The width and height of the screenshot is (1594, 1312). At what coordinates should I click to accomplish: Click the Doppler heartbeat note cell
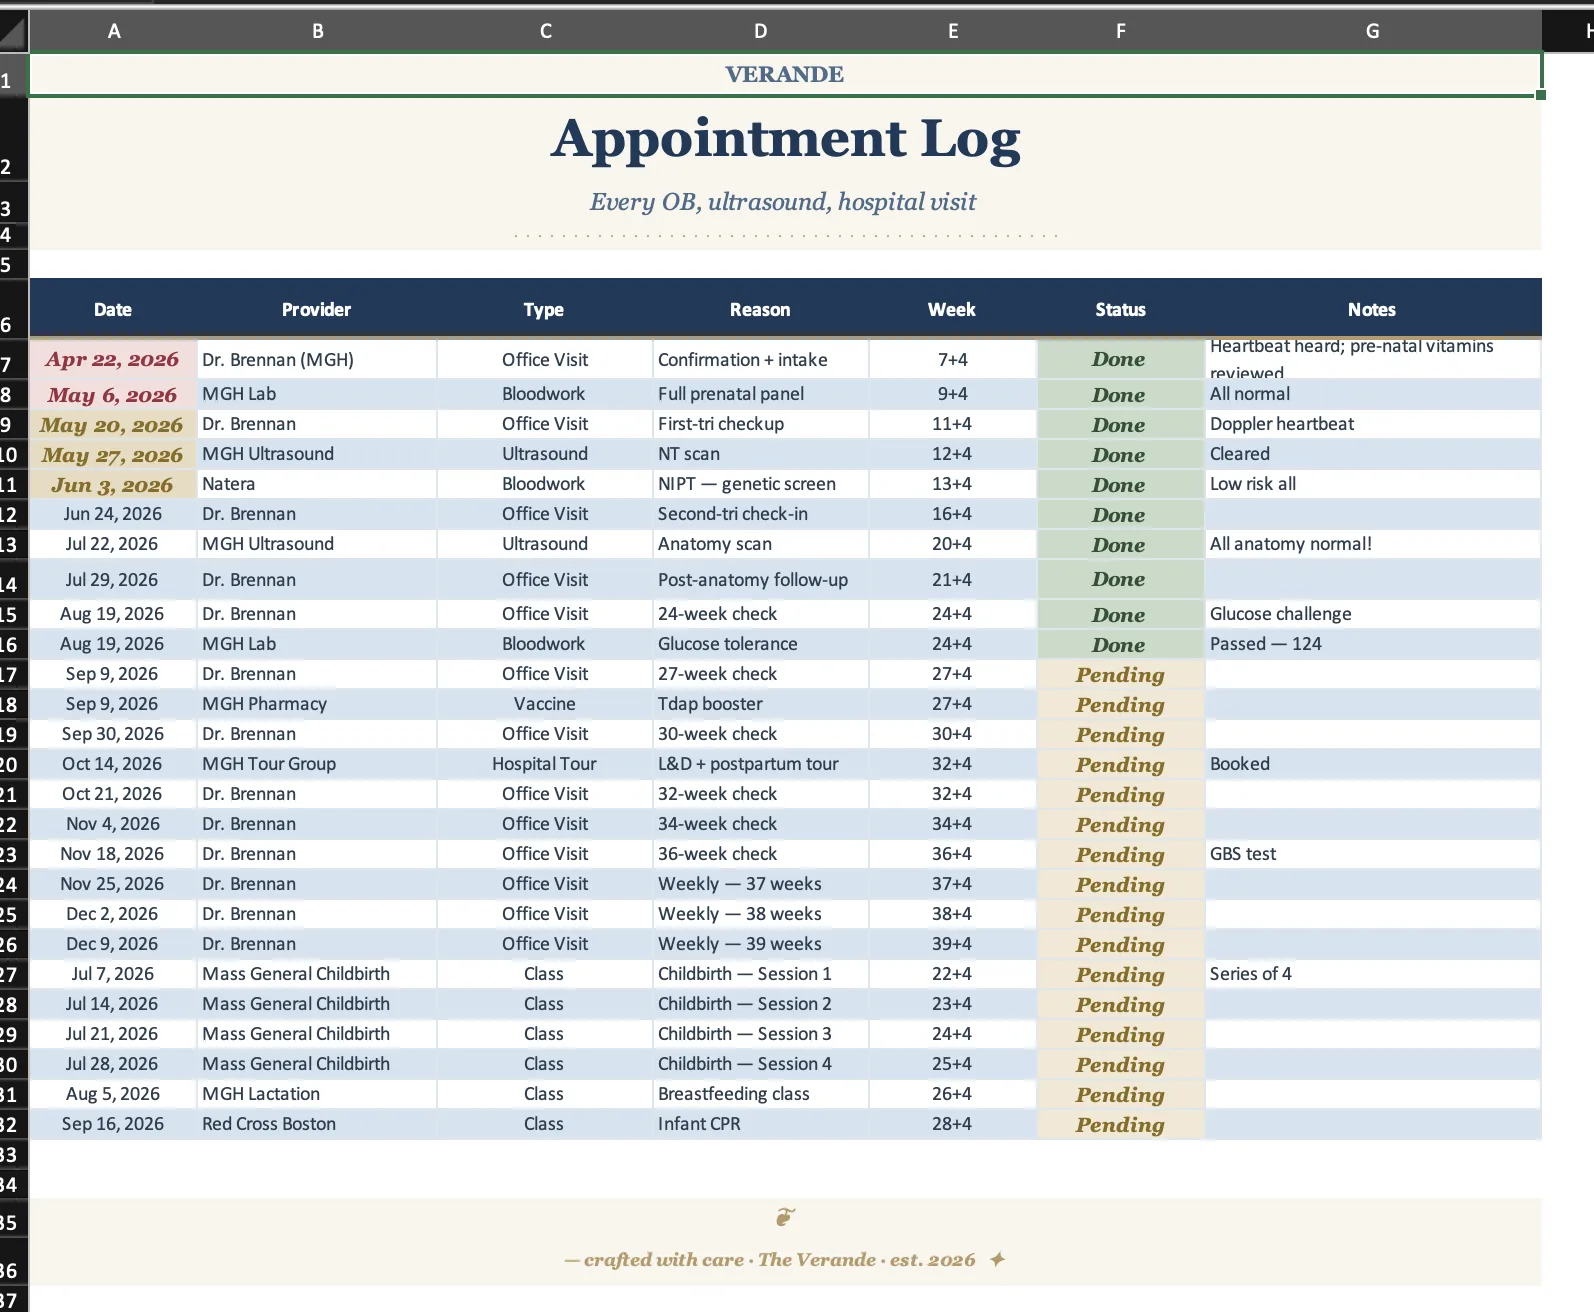(x=1373, y=424)
